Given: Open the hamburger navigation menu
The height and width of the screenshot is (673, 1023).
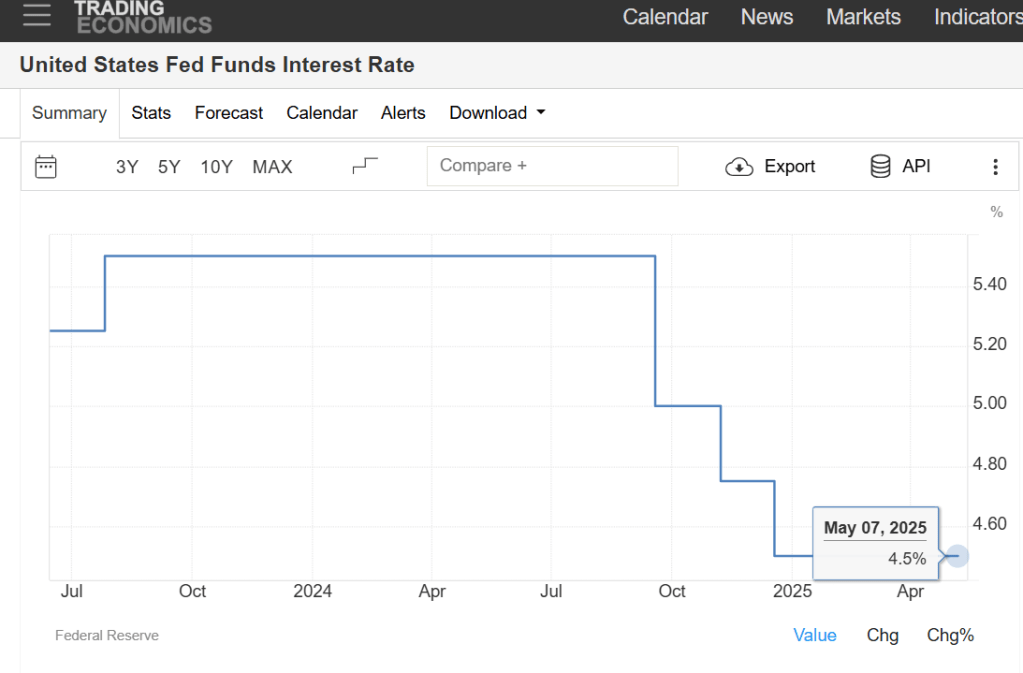Looking at the screenshot, I should click(37, 15).
